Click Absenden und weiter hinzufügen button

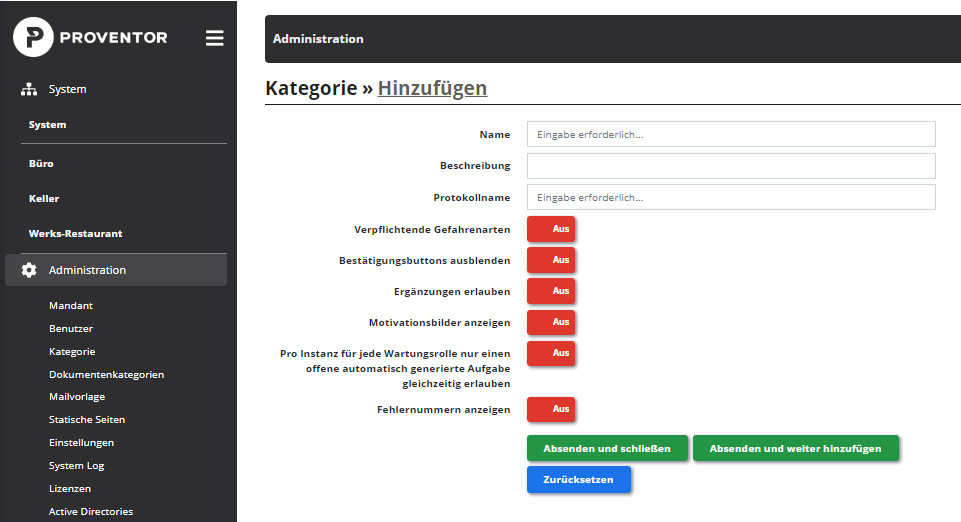(796, 448)
